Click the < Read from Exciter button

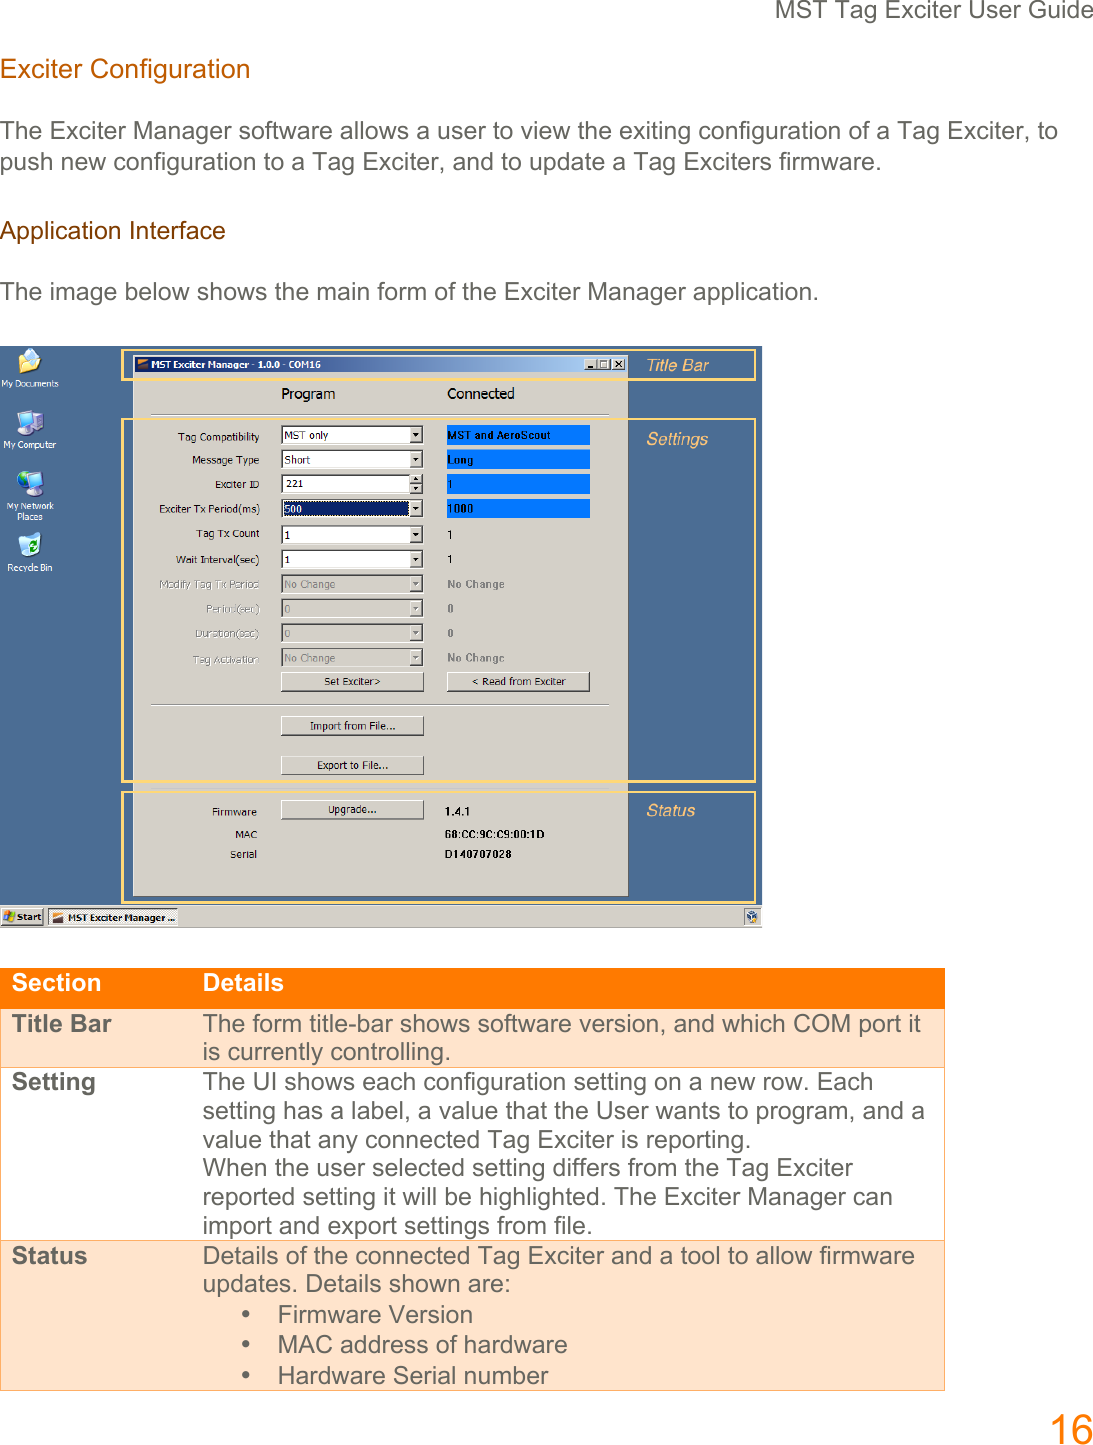518,682
